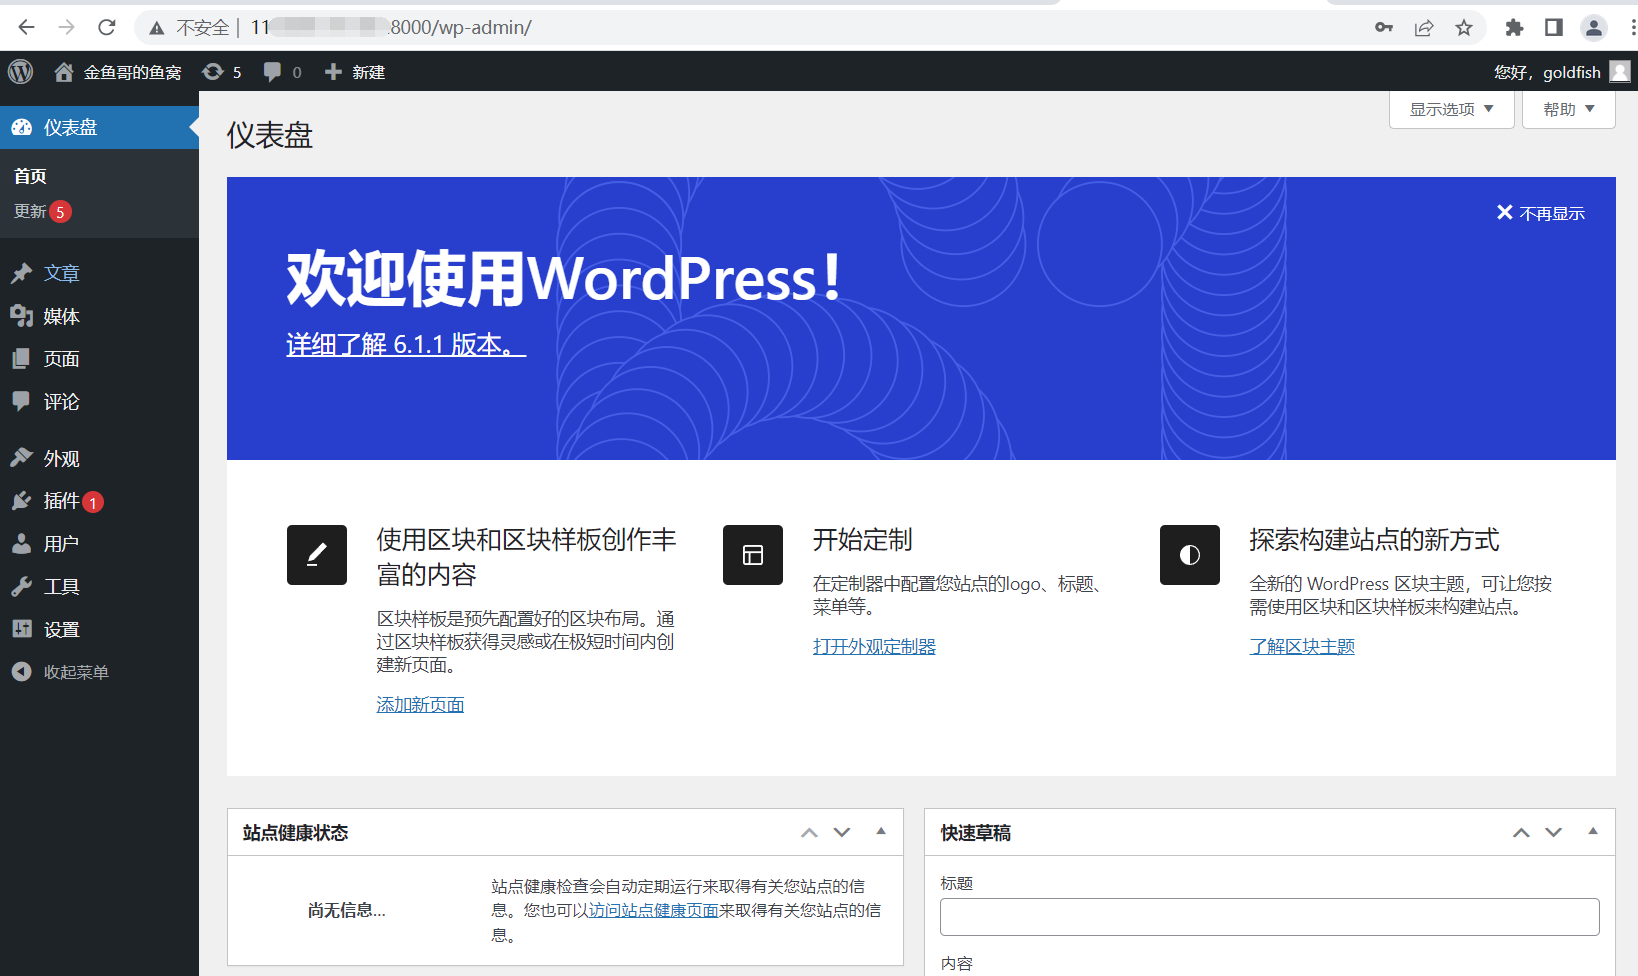Click the 仪表盘 page heading
Screen dimensions: 1638x976
[x=270, y=135]
